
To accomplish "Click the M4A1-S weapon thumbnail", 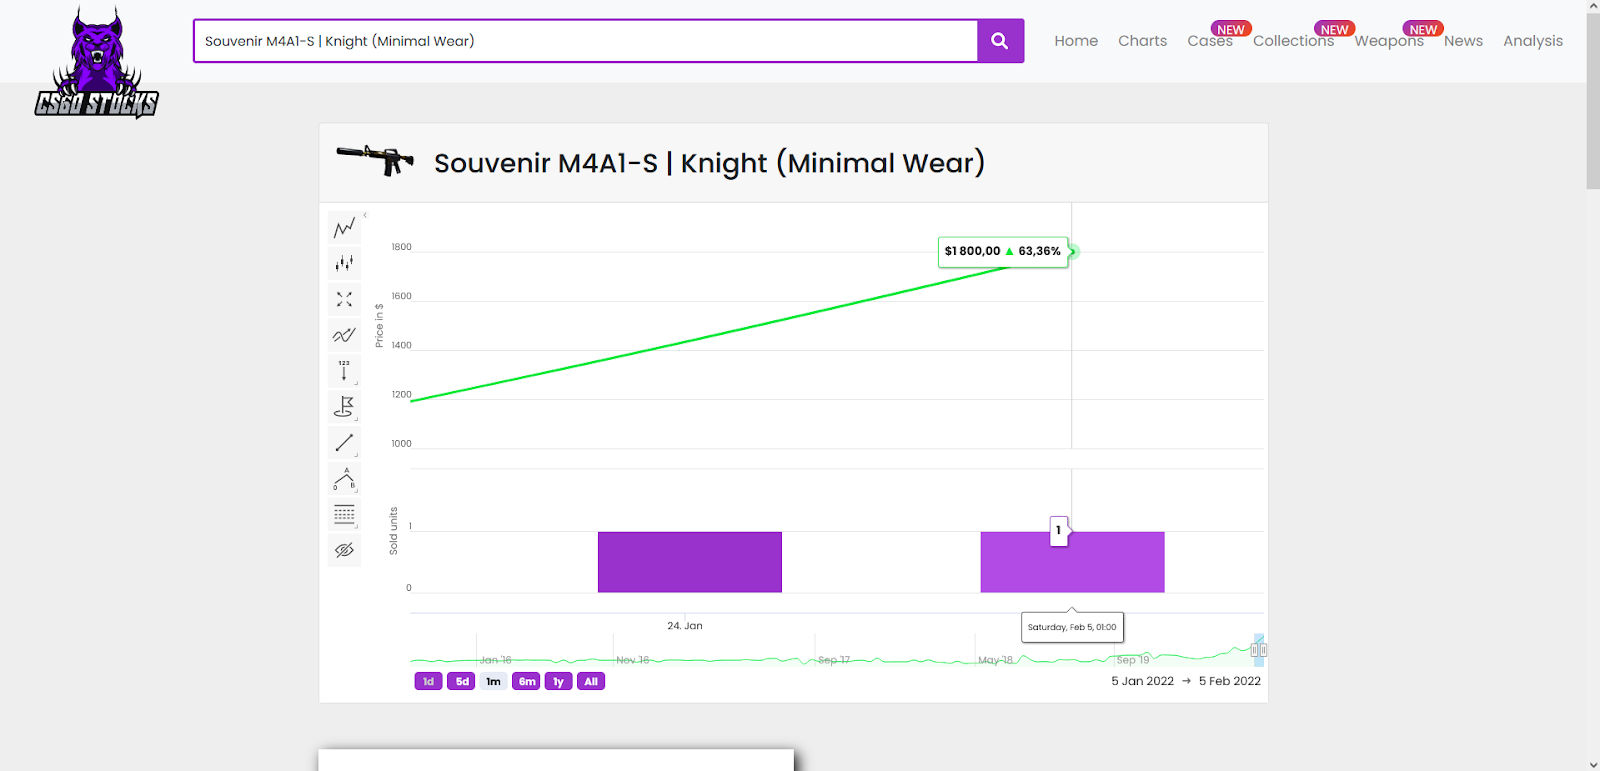I will click(x=375, y=160).
